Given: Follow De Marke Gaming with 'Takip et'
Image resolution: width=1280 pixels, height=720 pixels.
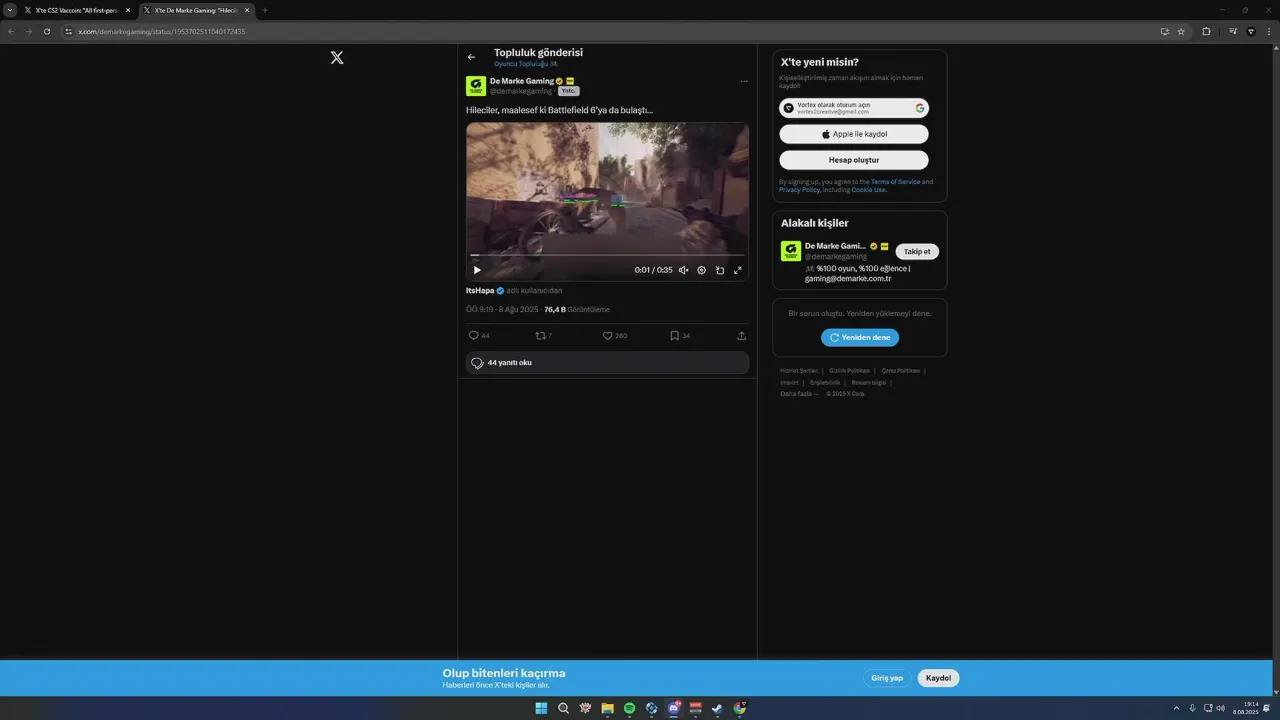Looking at the screenshot, I should coord(917,252).
